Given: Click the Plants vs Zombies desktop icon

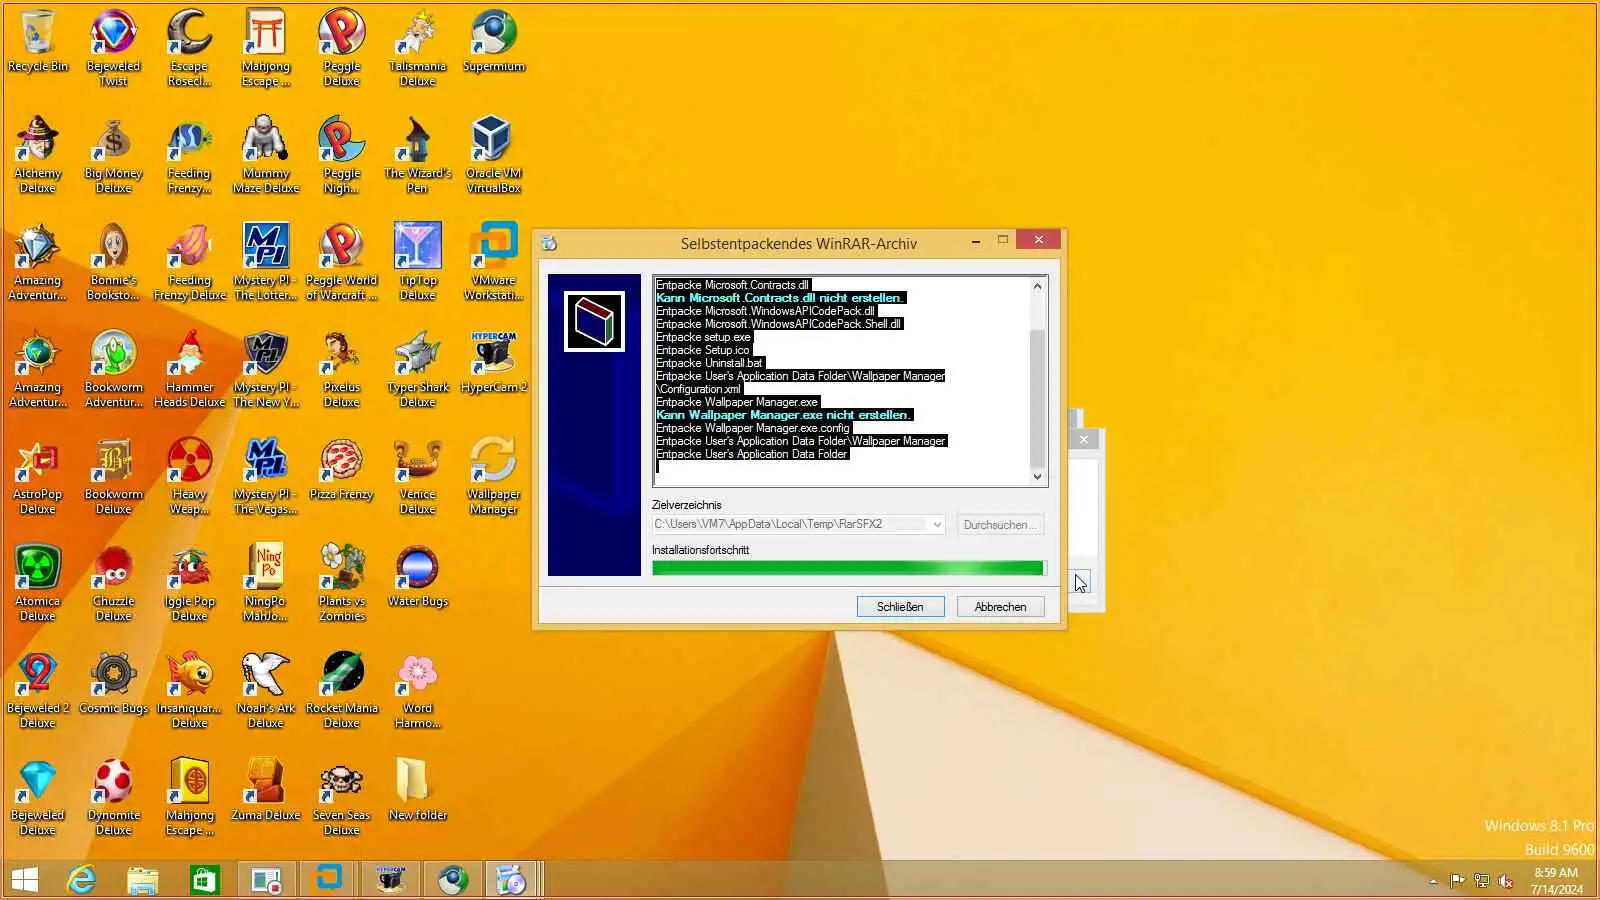Looking at the screenshot, I should 342,583.
